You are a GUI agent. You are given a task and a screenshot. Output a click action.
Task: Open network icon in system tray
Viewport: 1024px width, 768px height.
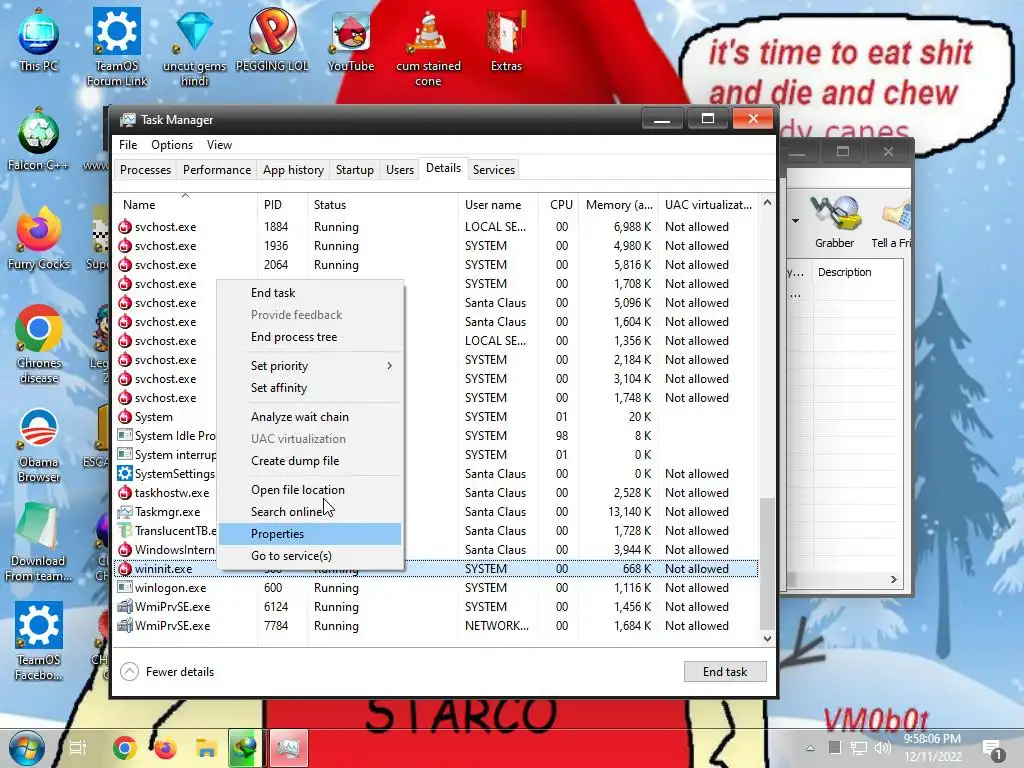pos(859,748)
